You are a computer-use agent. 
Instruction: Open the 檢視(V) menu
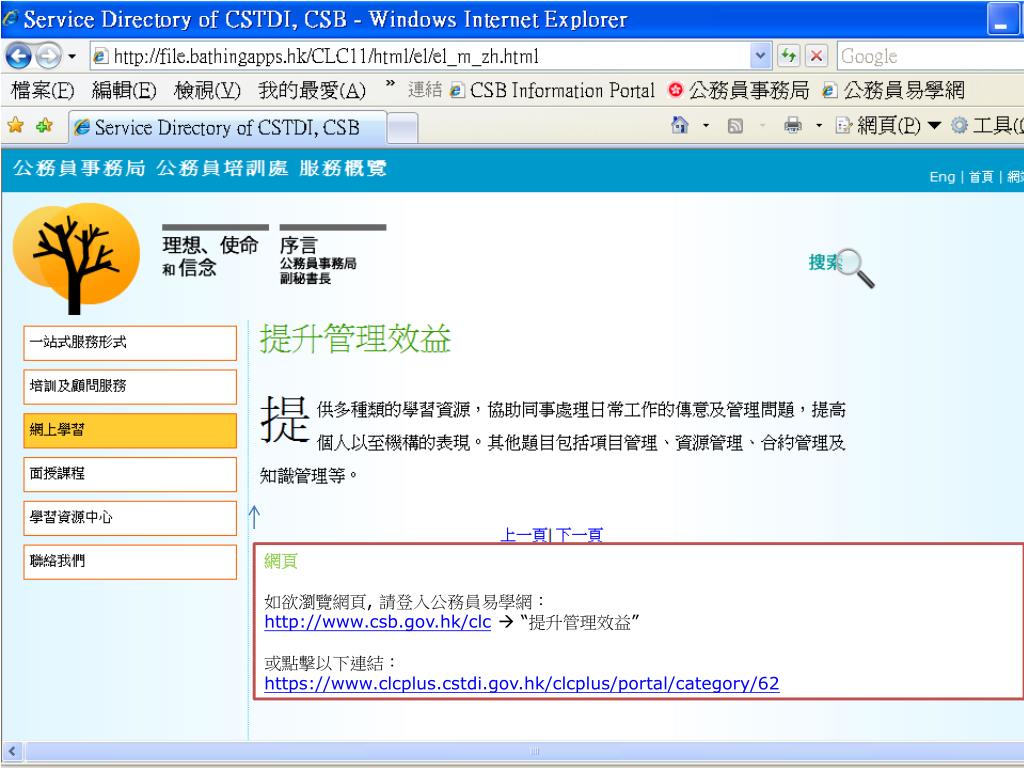click(x=208, y=90)
